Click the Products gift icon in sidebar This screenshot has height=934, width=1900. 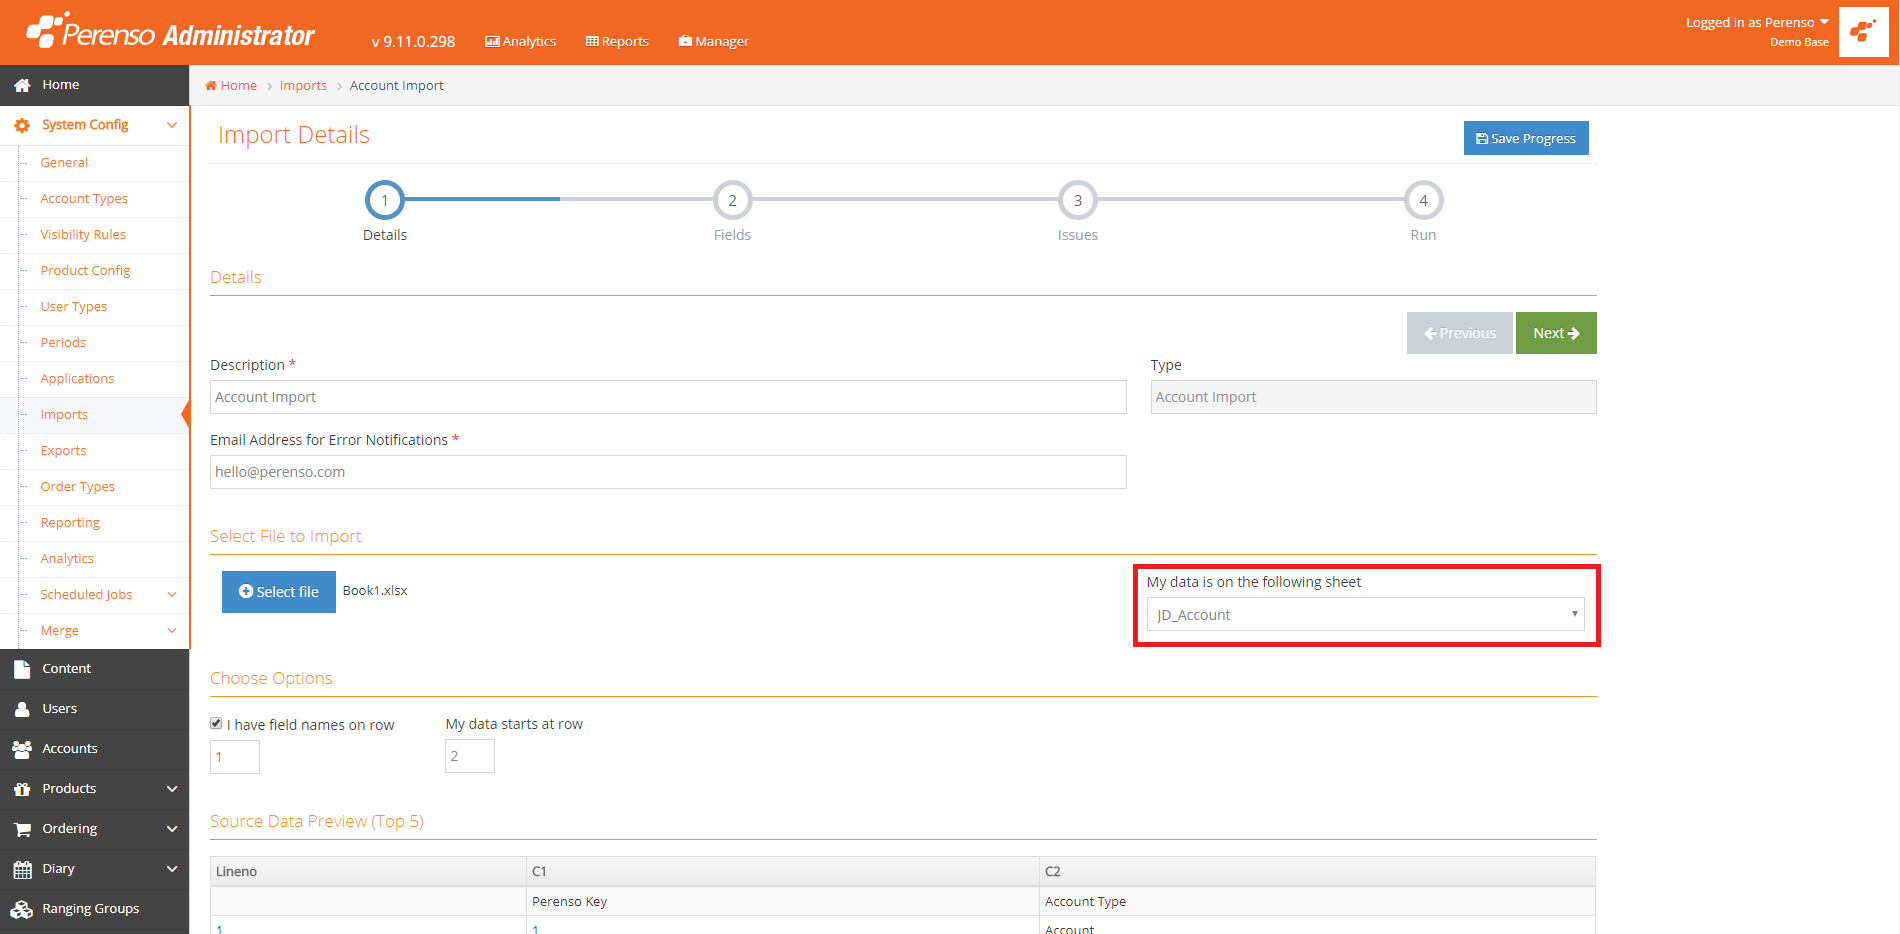coord(22,789)
